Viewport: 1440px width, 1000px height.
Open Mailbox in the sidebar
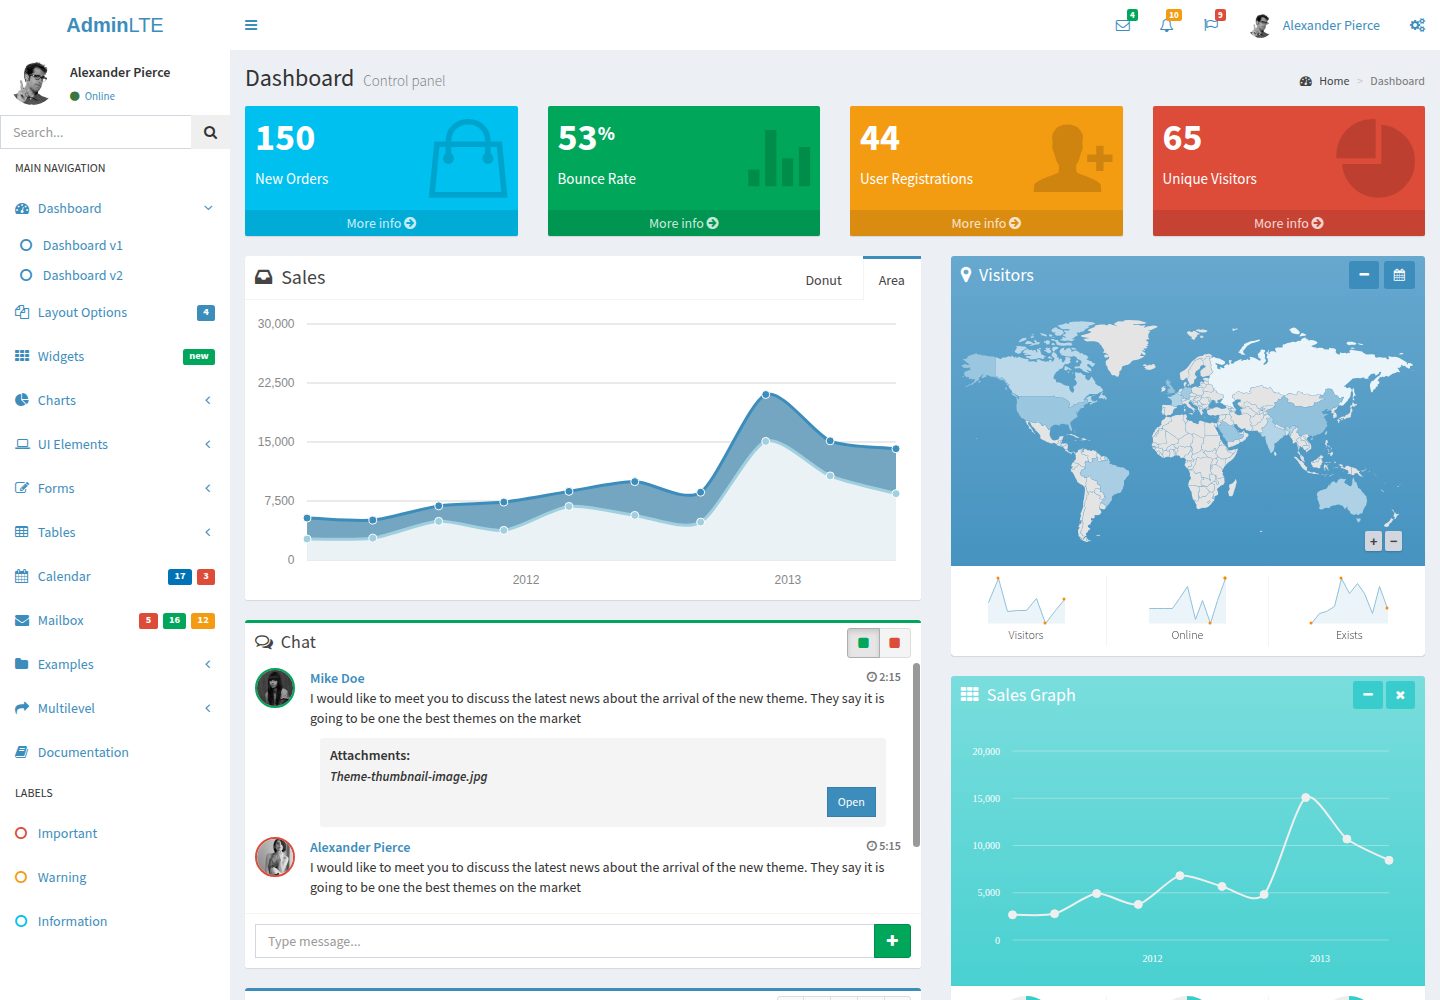(115, 620)
